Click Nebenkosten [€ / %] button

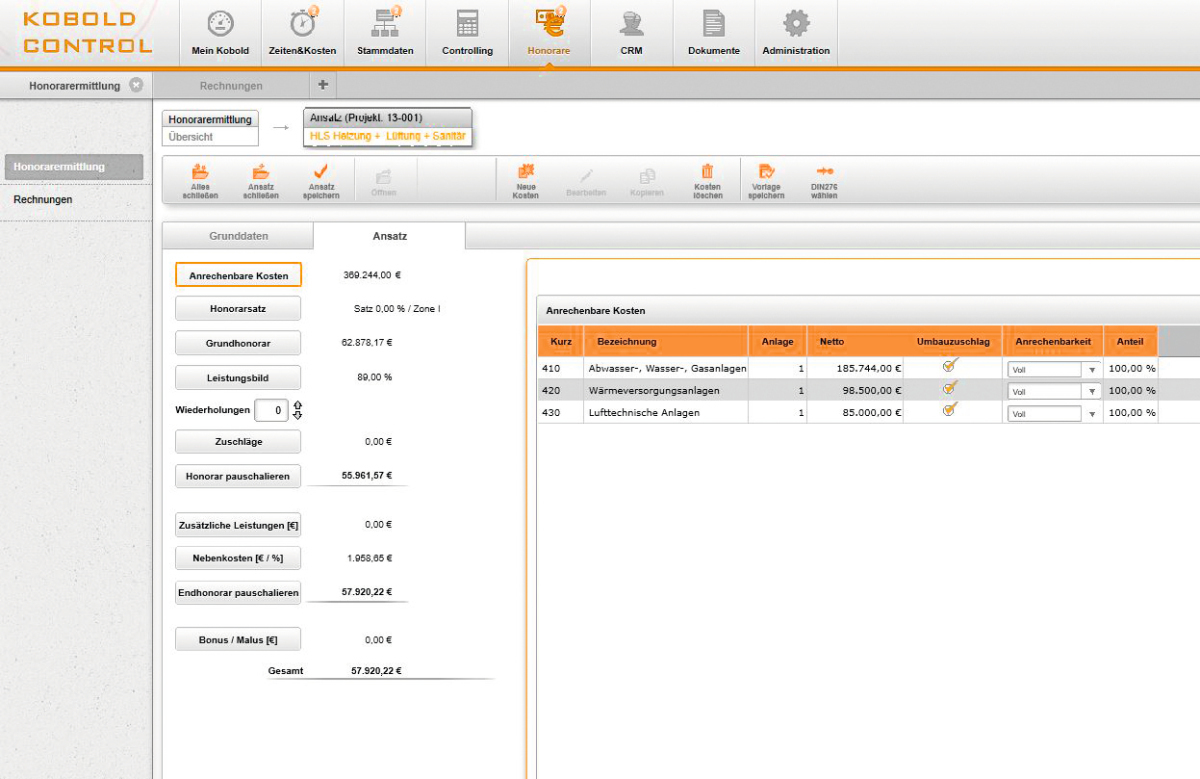click(238, 558)
